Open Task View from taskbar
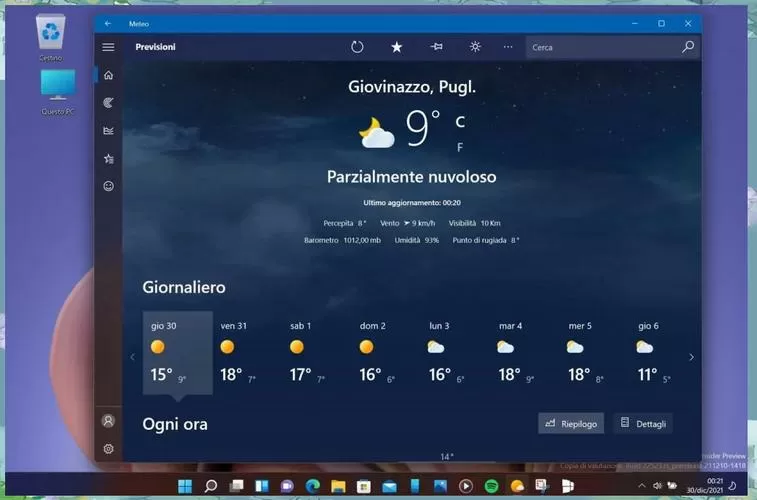Image resolution: width=757 pixels, height=500 pixels. [236, 486]
